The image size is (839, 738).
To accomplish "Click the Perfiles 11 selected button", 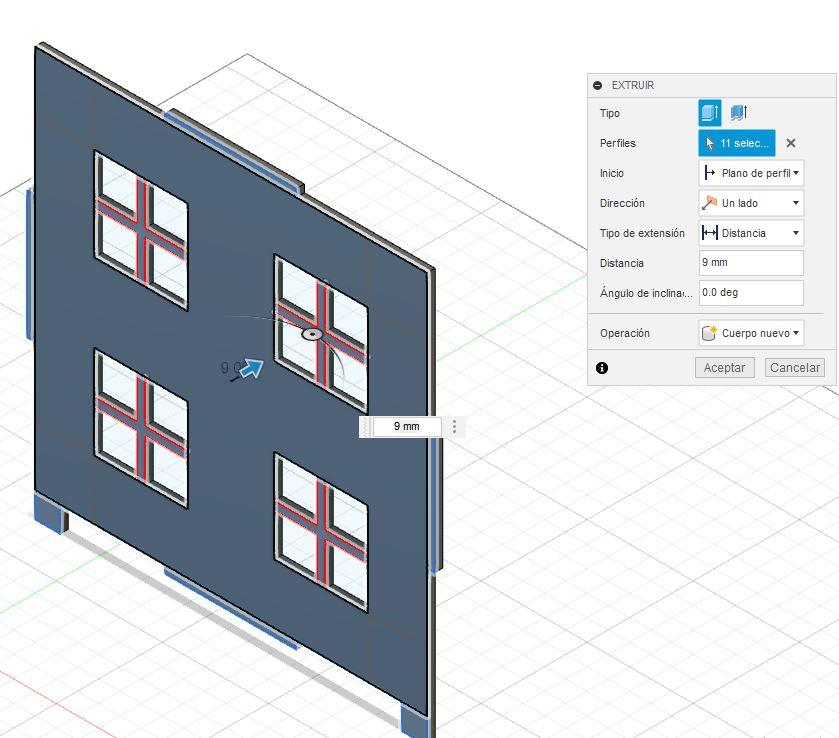I will (x=737, y=143).
